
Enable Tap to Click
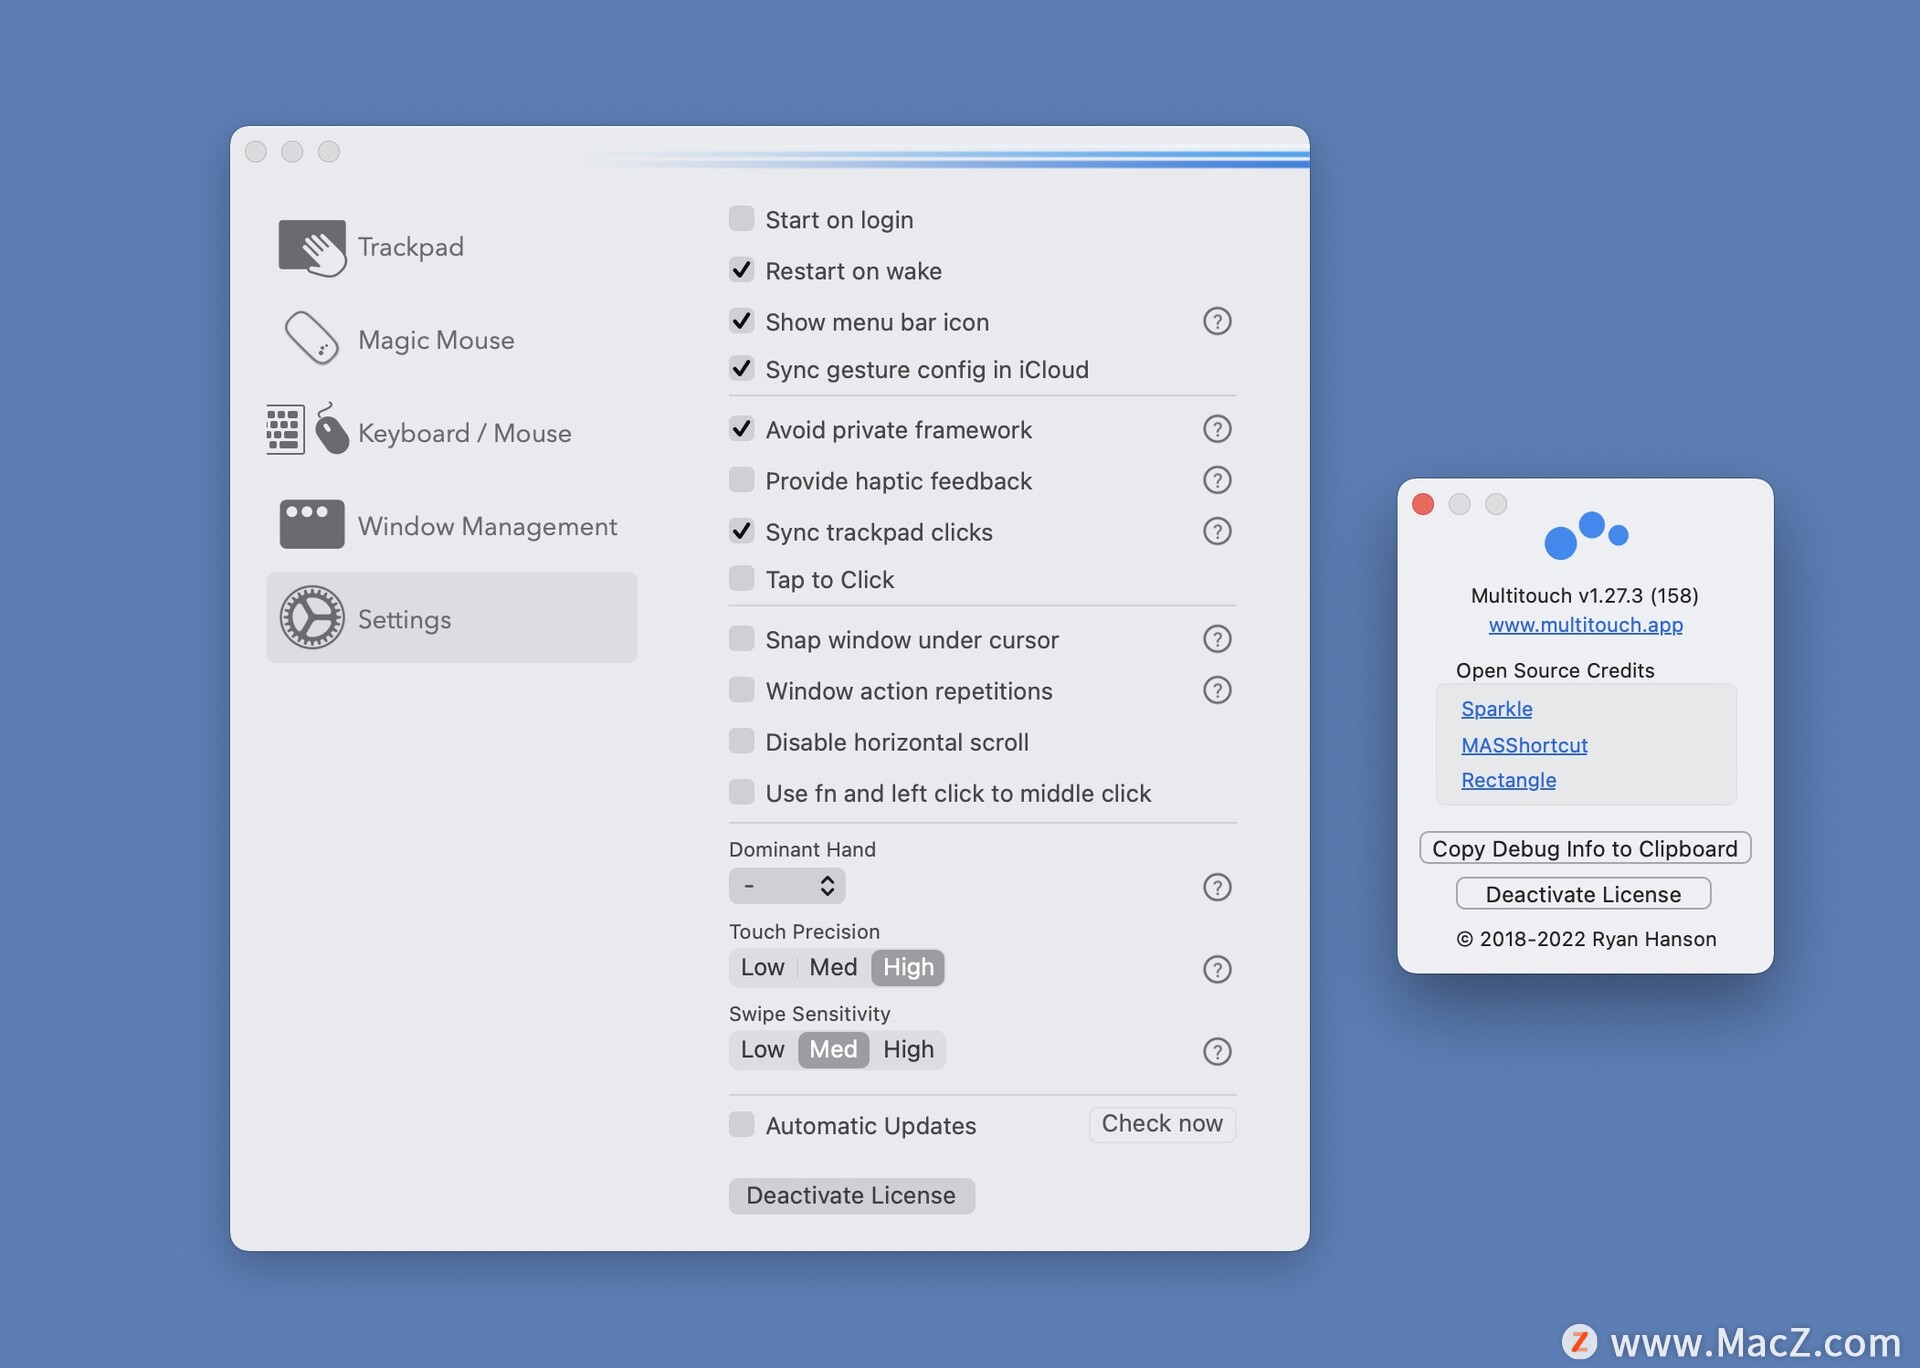(741, 579)
